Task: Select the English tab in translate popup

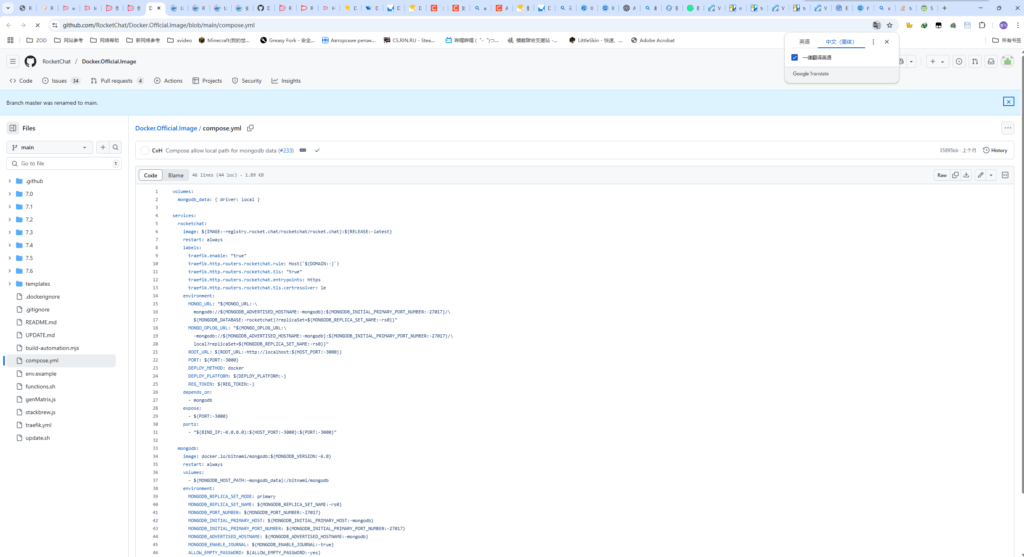Action: (x=805, y=42)
